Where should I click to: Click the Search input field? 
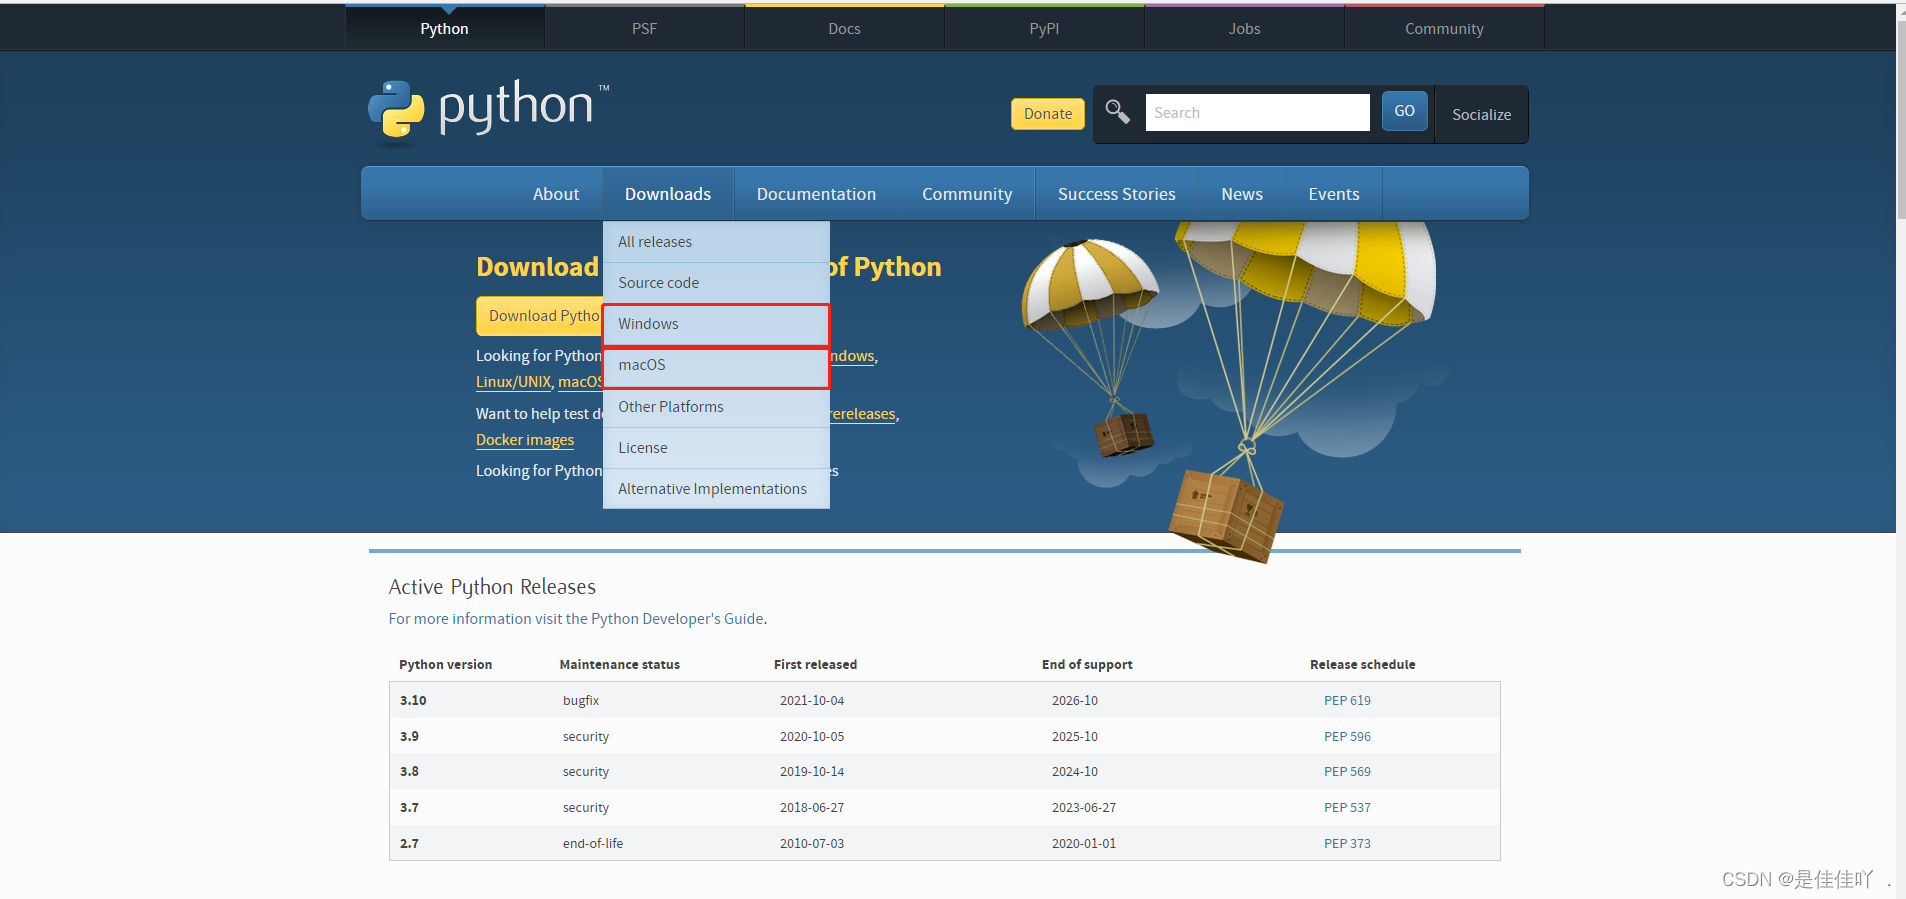(1257, 112)
